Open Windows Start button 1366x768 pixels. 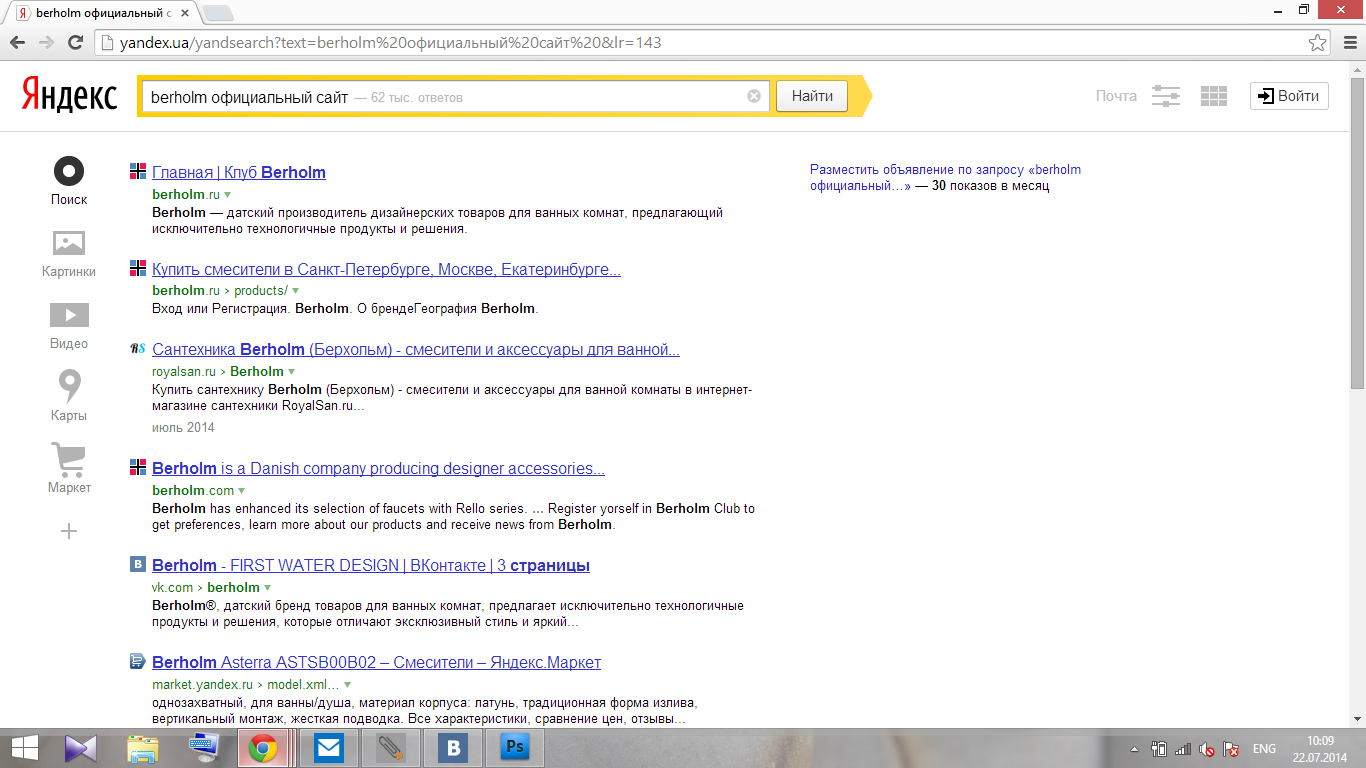pyautogui.click(x=24, y=747)
